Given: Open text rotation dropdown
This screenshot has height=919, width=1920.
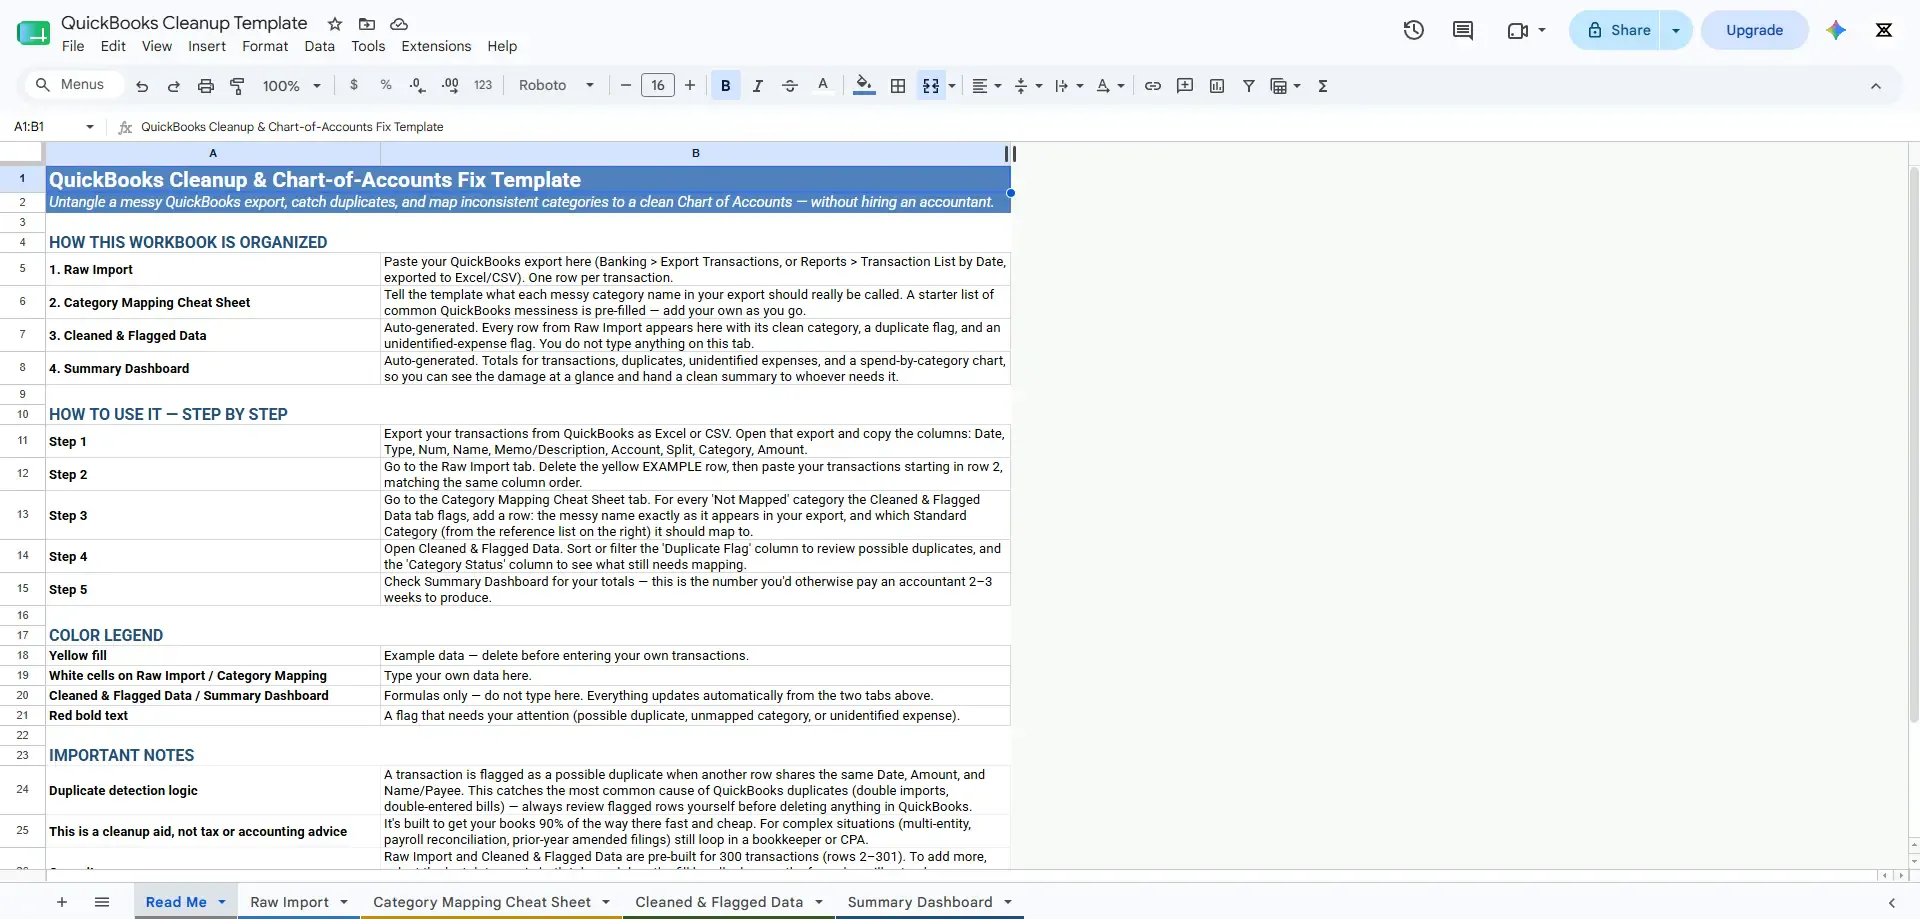Looking at the screenshot, I should click(1110, 86).
